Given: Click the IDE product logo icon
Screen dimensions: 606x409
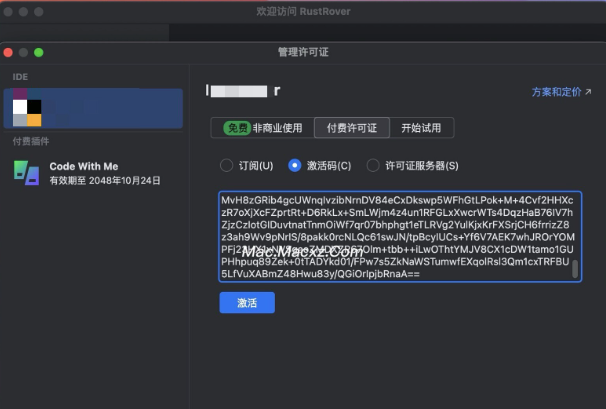Looking at the screenshot, I should pos(27,107).
